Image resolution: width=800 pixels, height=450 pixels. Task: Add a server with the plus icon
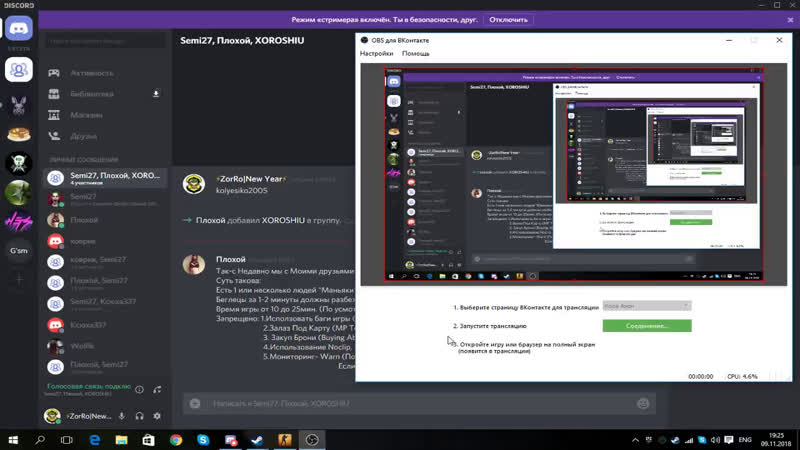point(19,280)
